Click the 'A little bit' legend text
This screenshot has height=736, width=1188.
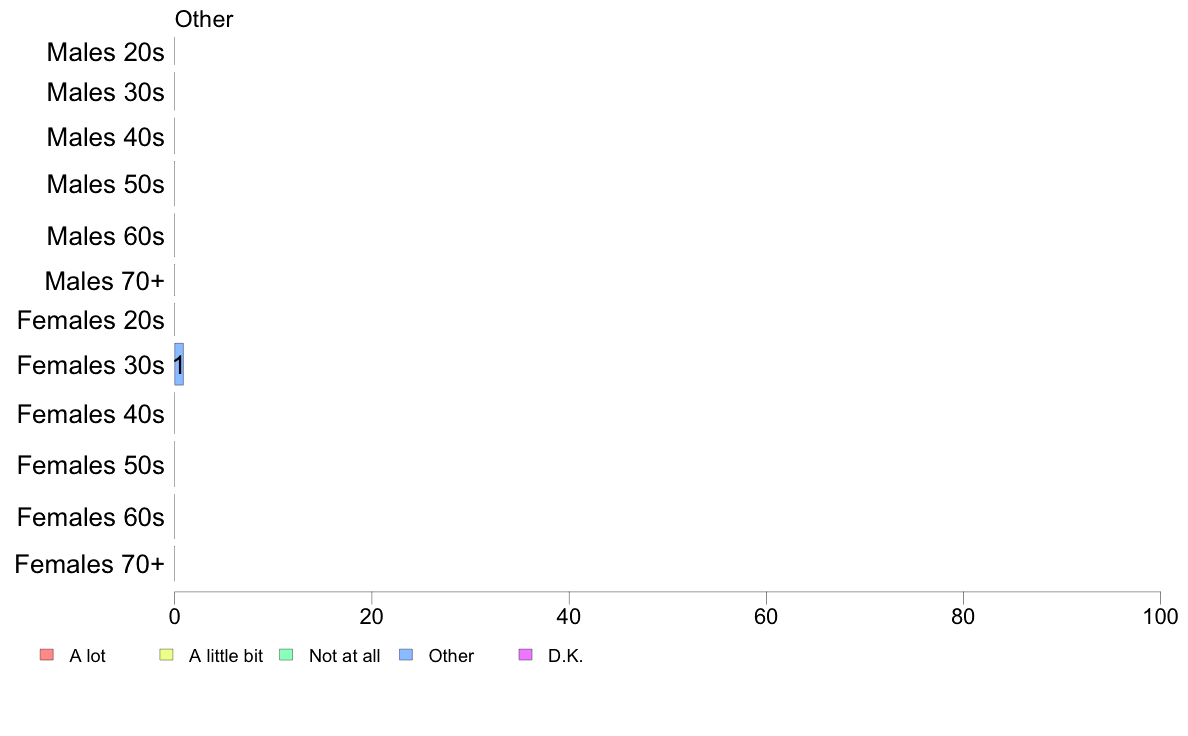point(226,656)
